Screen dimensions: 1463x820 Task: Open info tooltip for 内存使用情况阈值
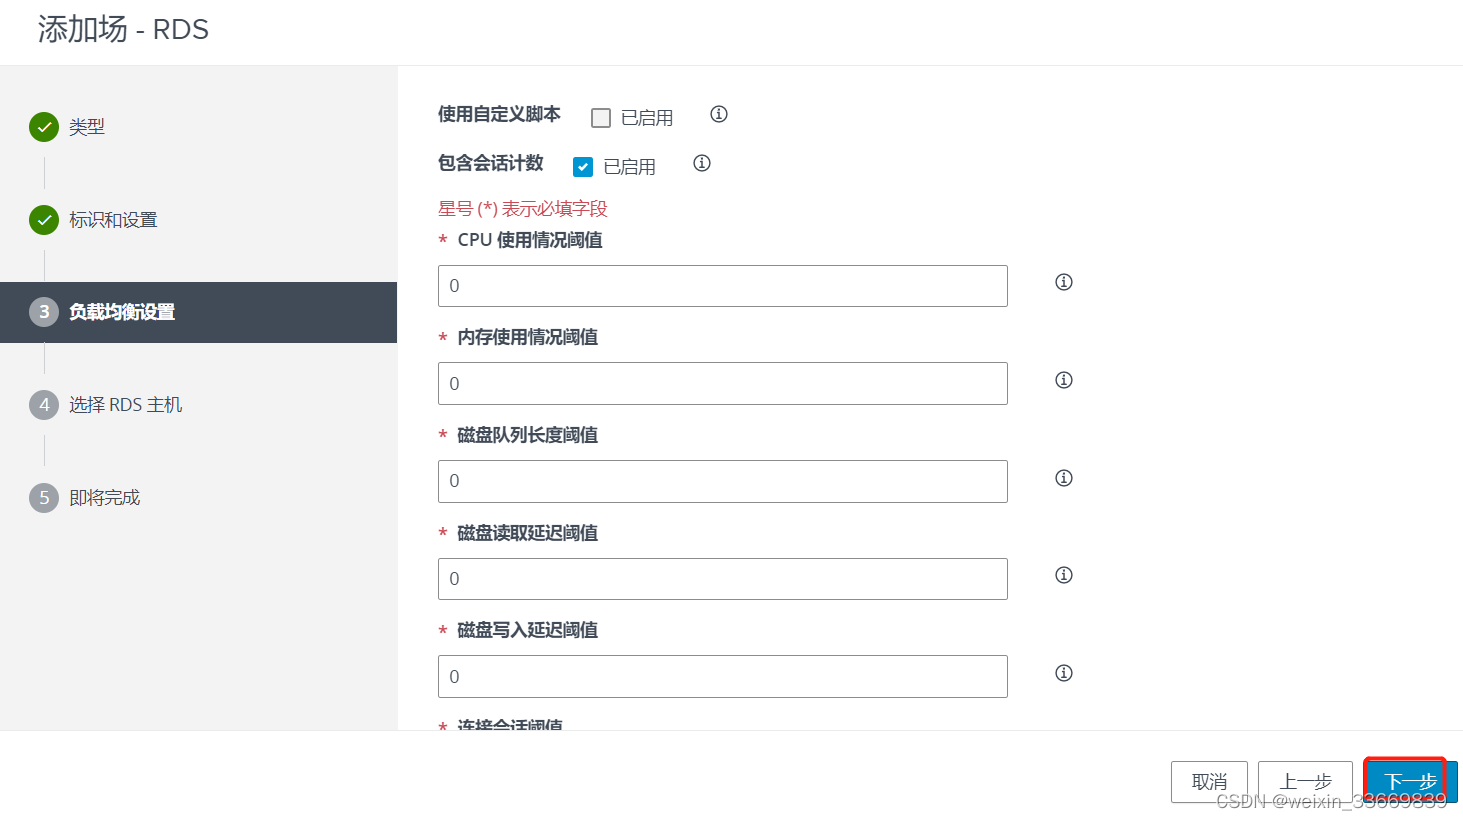tap(1064, 380)
